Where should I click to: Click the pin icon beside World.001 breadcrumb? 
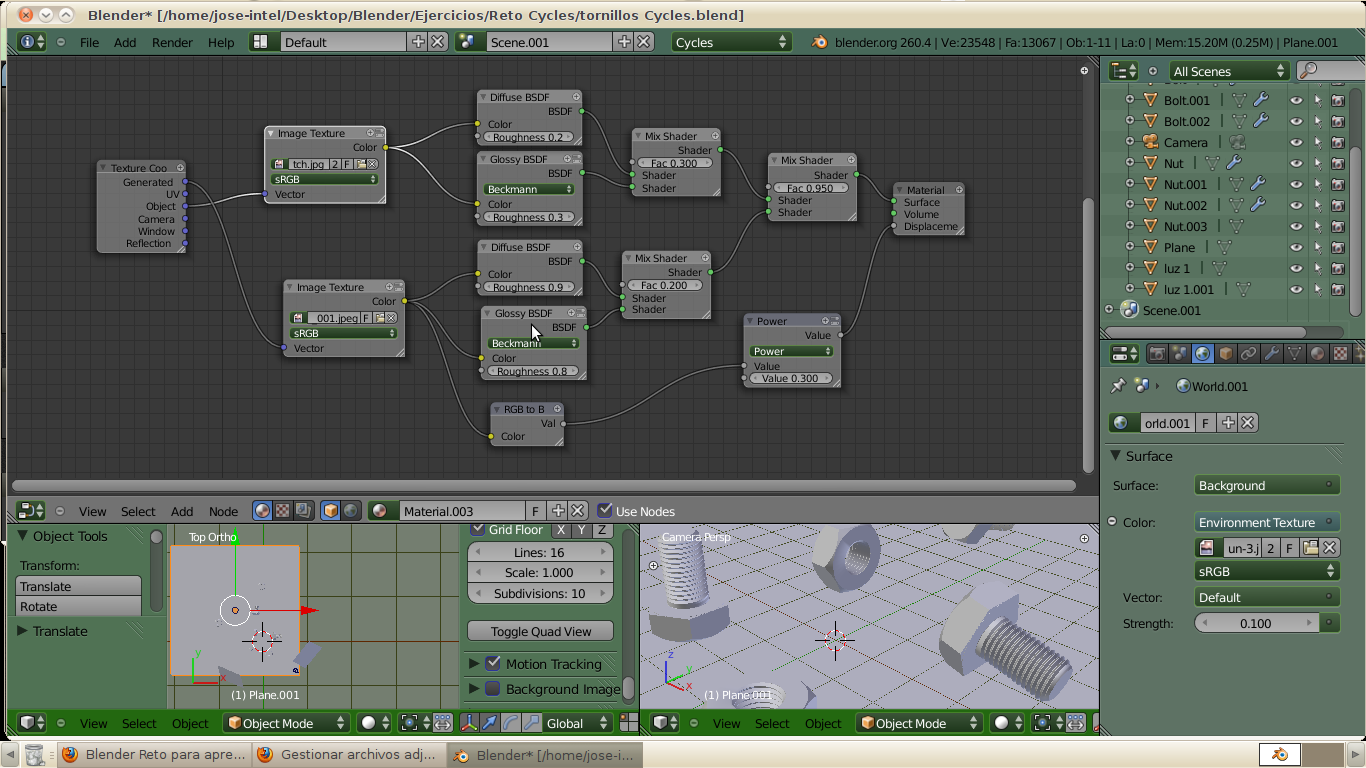pyautogui.click(x=1118, y=386)
